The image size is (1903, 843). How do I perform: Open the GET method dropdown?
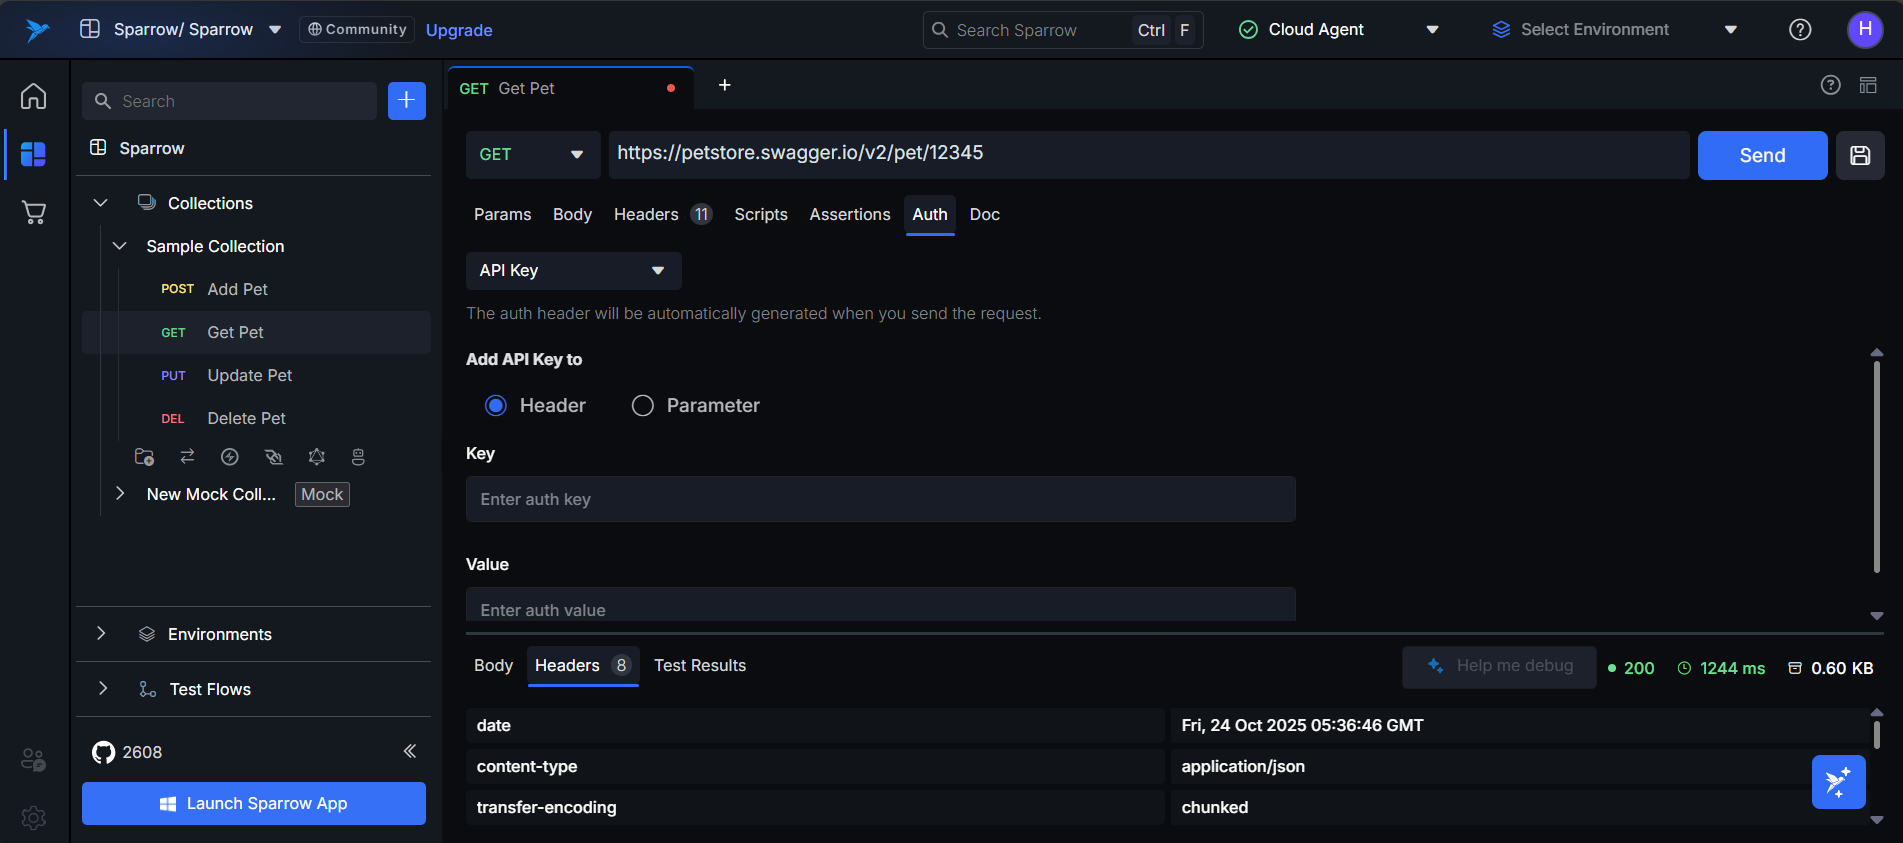[532, 155]
